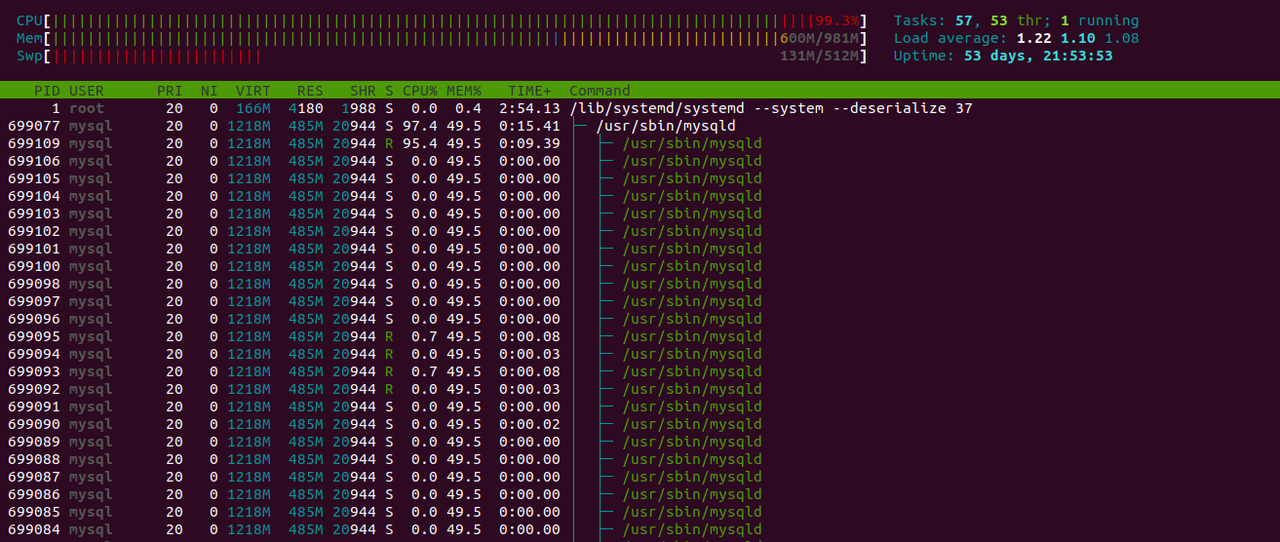The width and height of the screenshot is (1280, 542).
Task: Select the thread with PID 699085
Action: pos(640,512)
